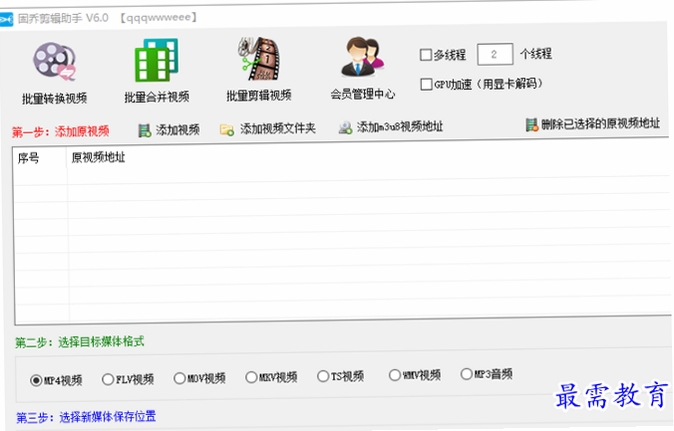Viewport: 674px width, 431px height.
Task: Select the TS视频 radio button
Action: pyautogui.click(x=323, y=376)
